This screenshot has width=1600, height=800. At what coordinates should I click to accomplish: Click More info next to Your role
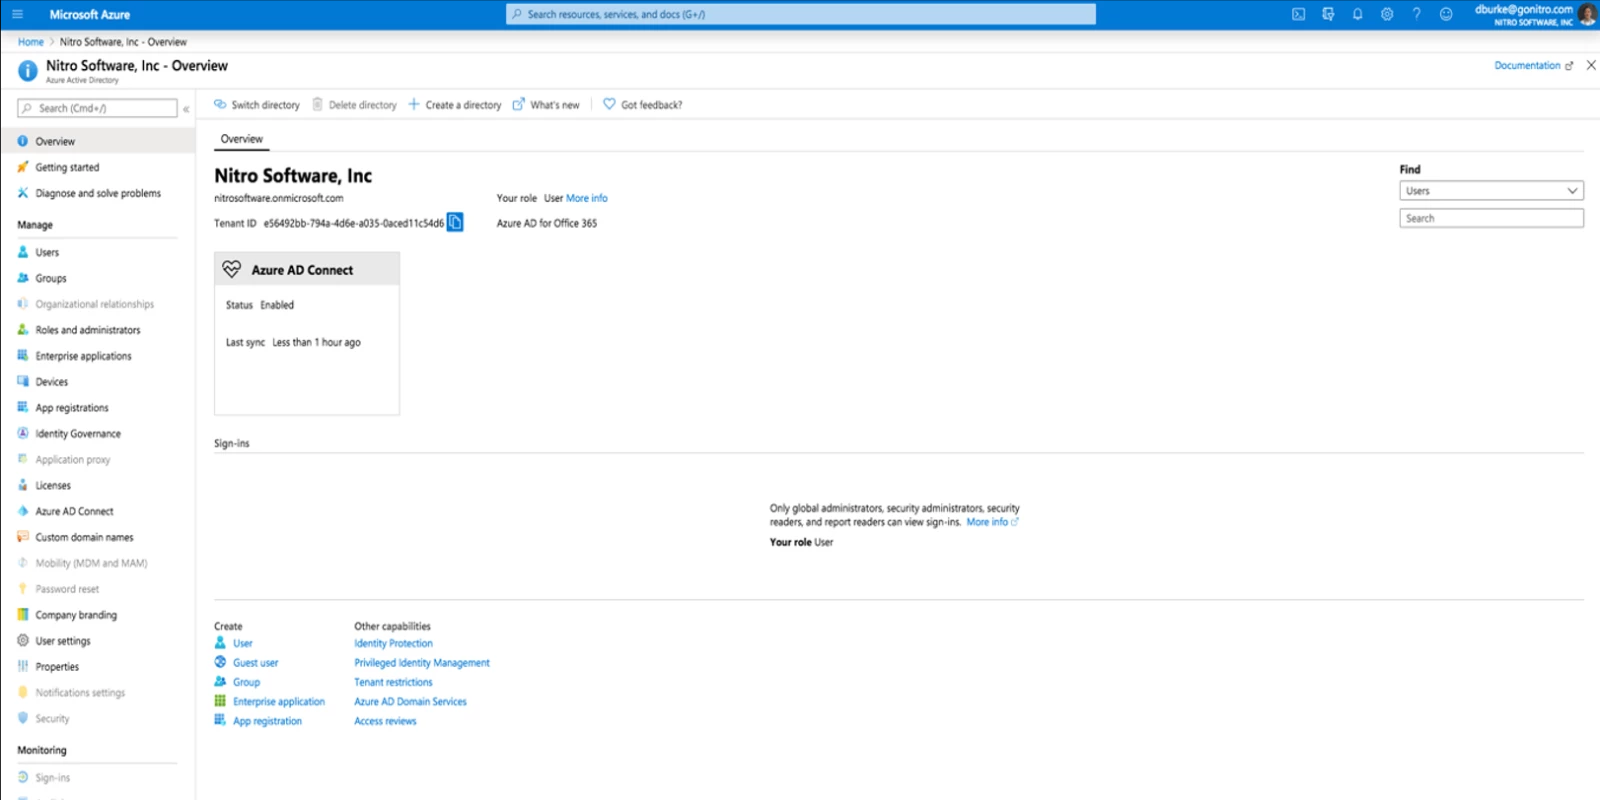586,198
